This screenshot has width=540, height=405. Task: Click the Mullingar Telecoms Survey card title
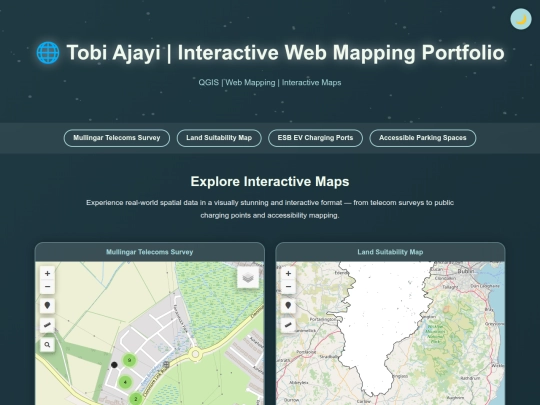tap(149, 252)
